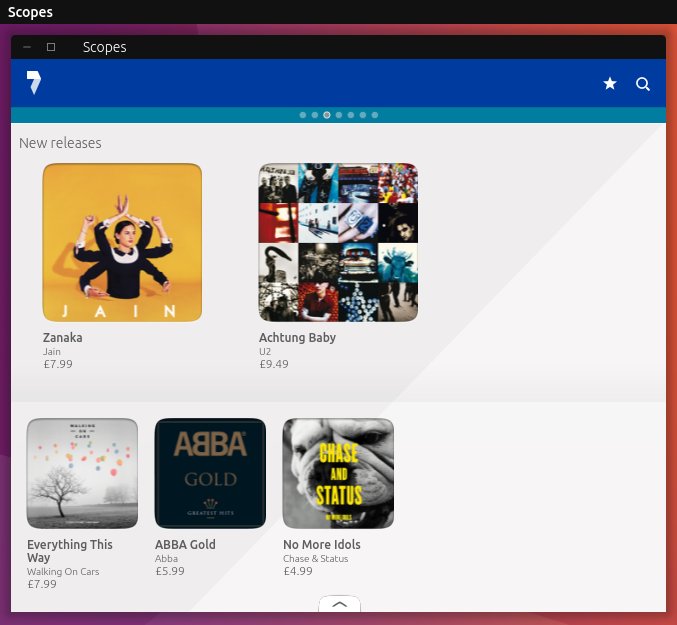Click the £4.99 price under No More Idols
Screen dimensions: 677x625
[298, 571]
